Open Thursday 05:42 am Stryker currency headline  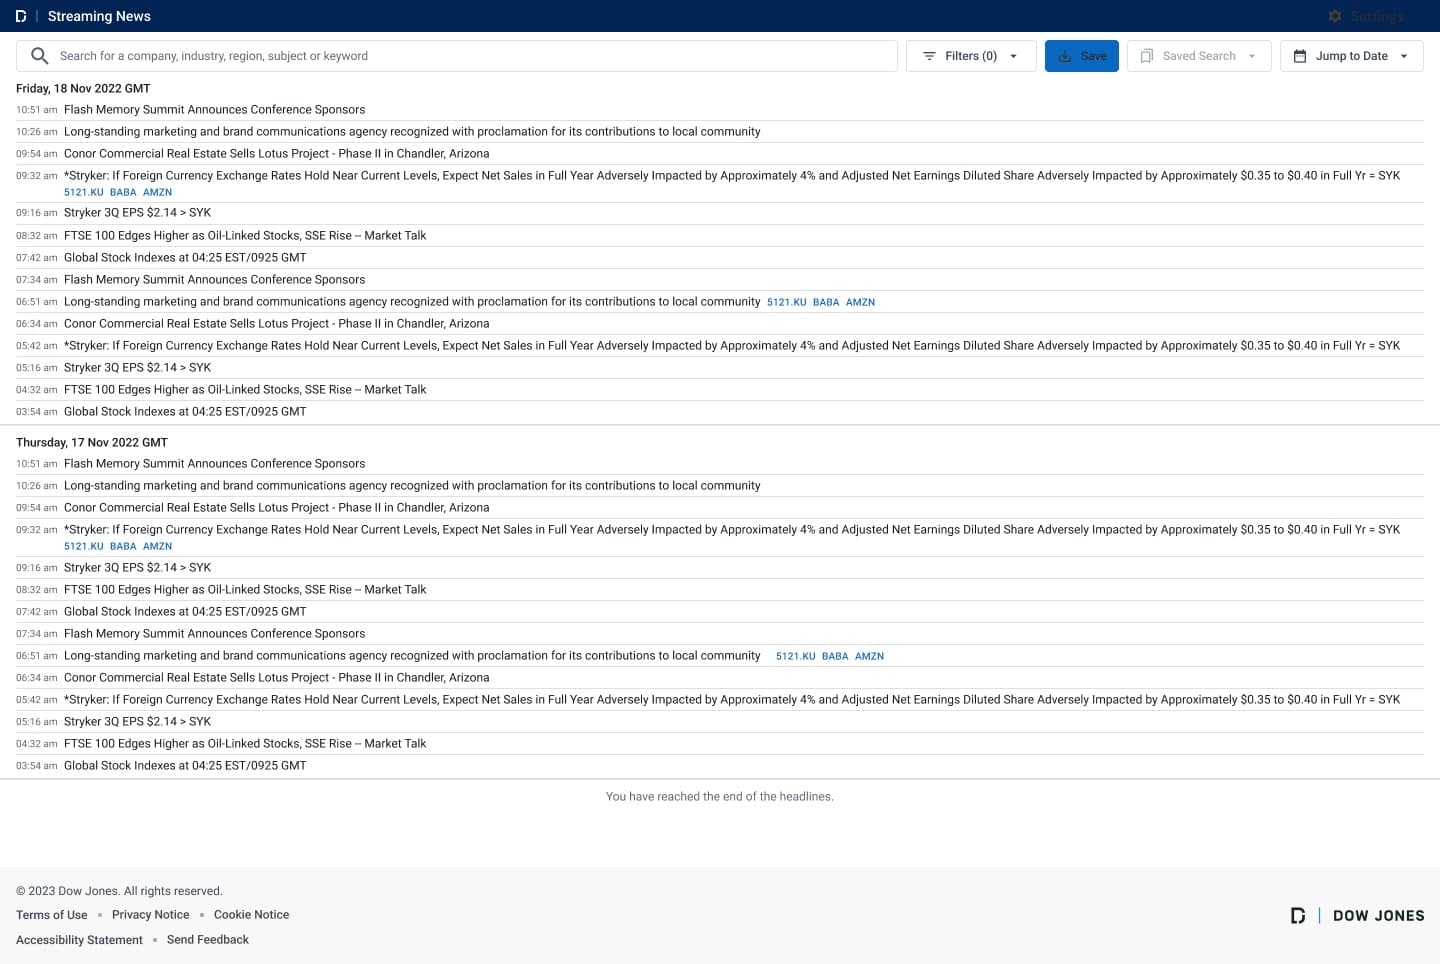(732, 700)
